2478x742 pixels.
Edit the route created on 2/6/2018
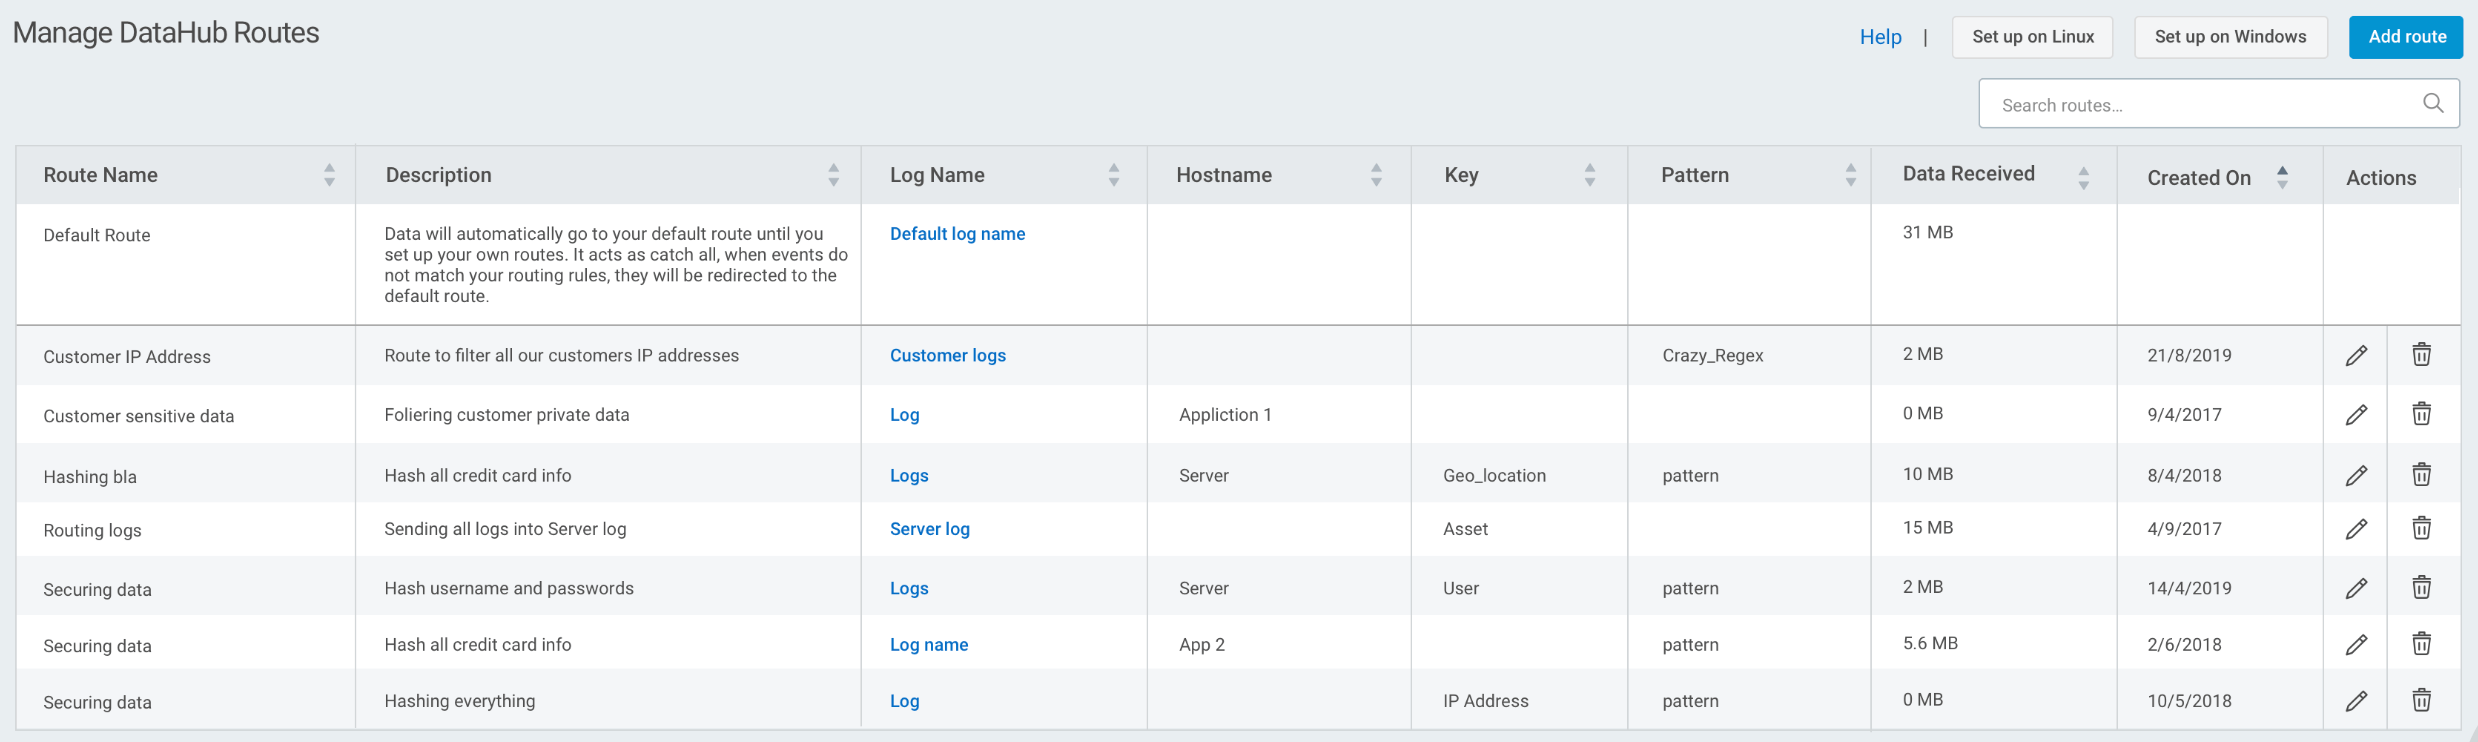point(2356,644)
